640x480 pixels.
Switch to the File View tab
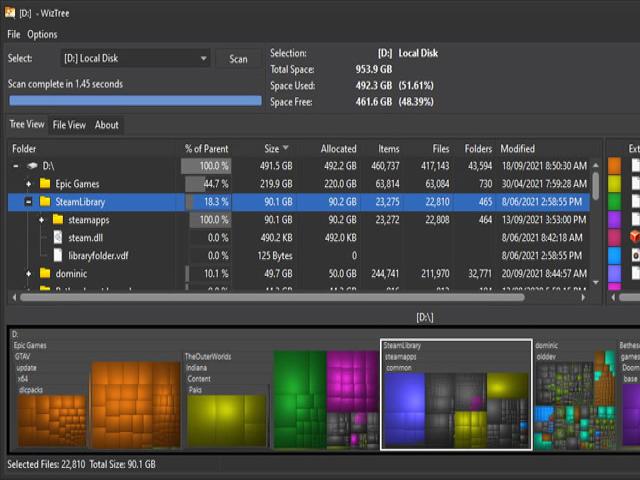pos(69,125)
